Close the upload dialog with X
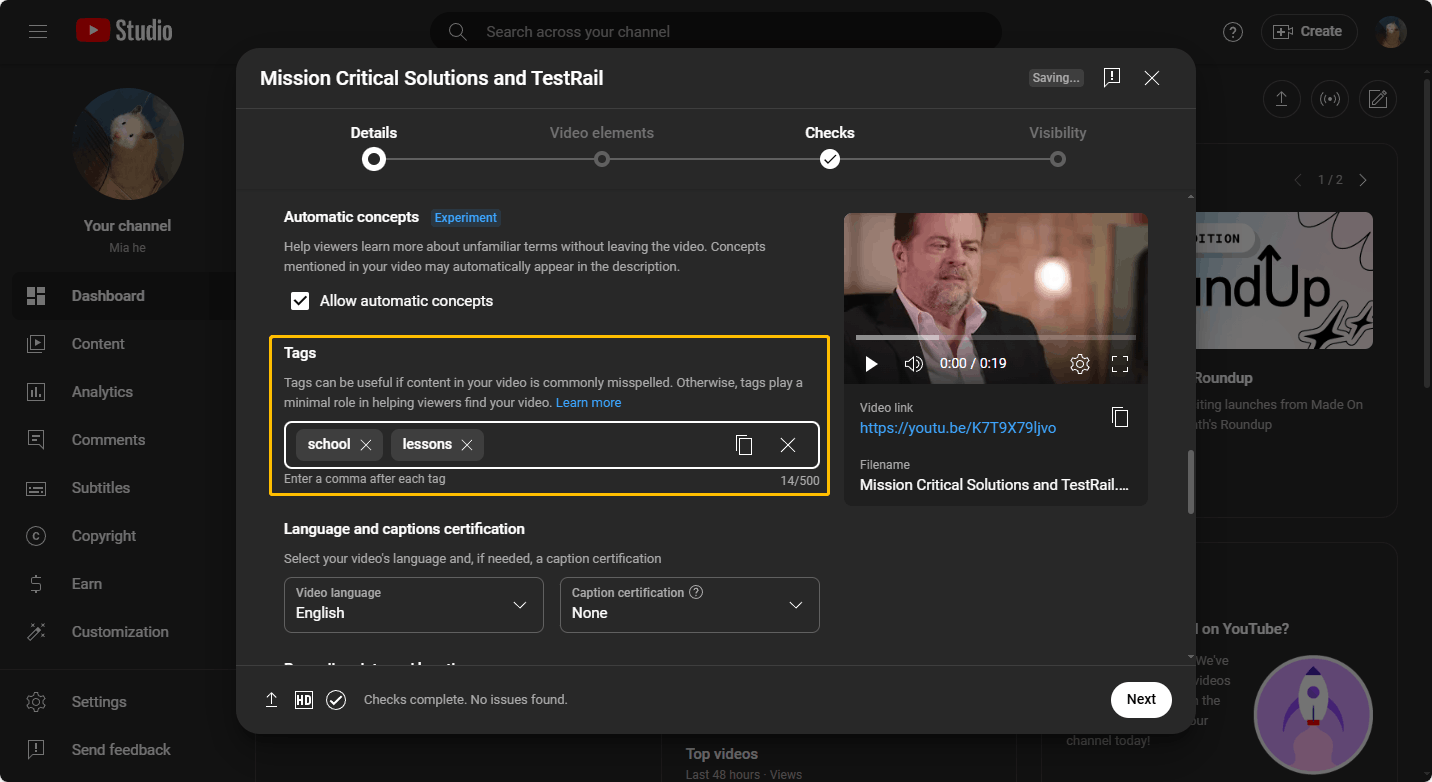Image resolution: width=1432 pixels, height=782 pixels. click(1152, 78)
